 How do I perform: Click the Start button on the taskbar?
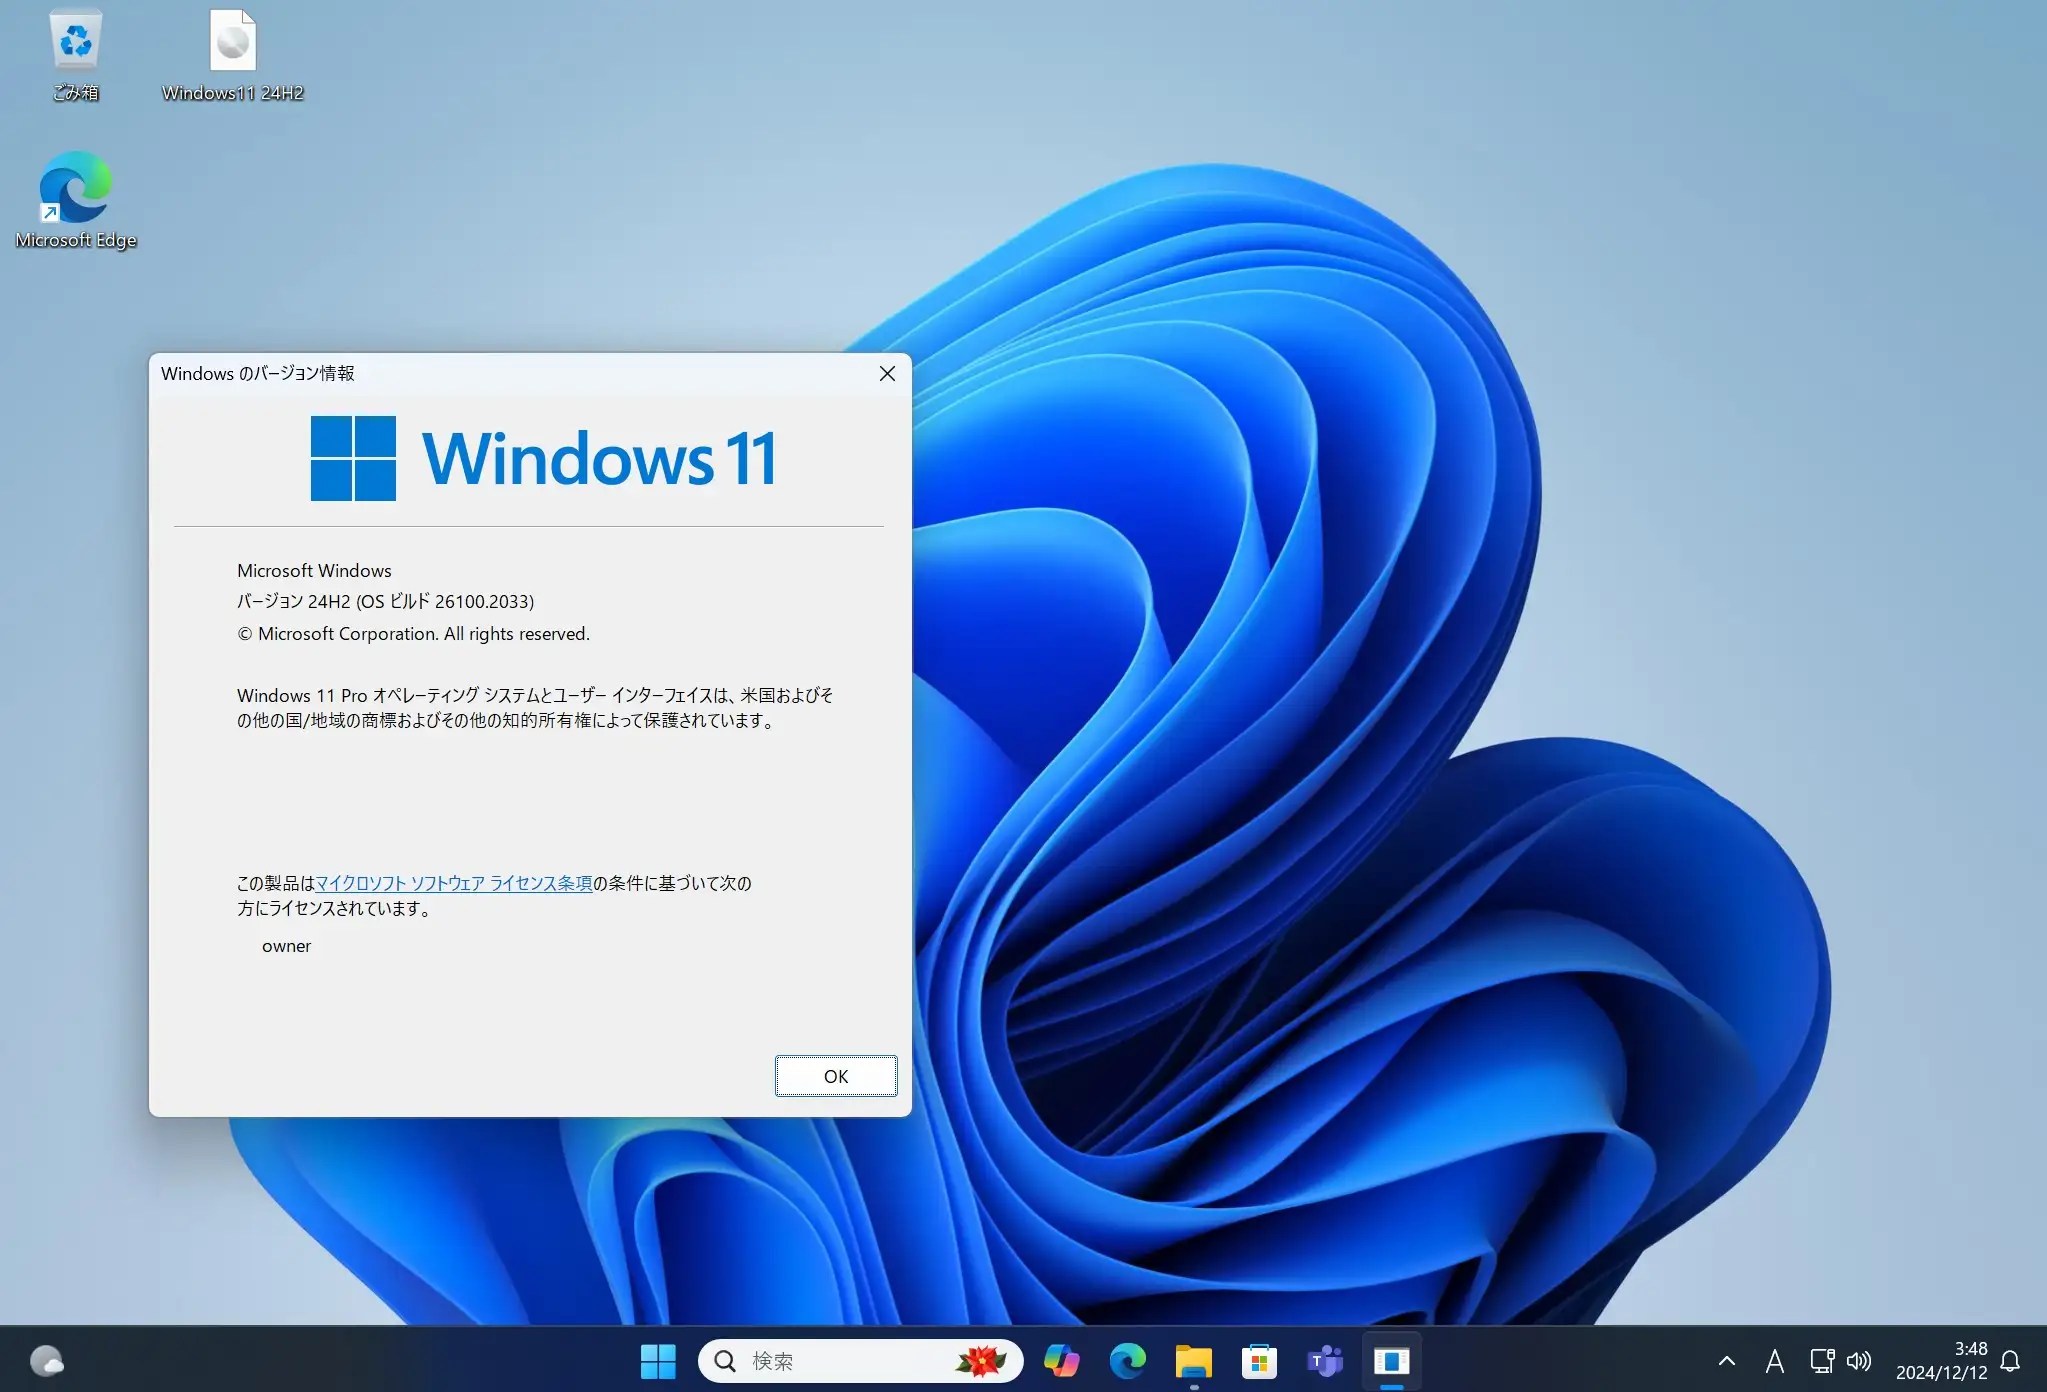point(658,1361)
